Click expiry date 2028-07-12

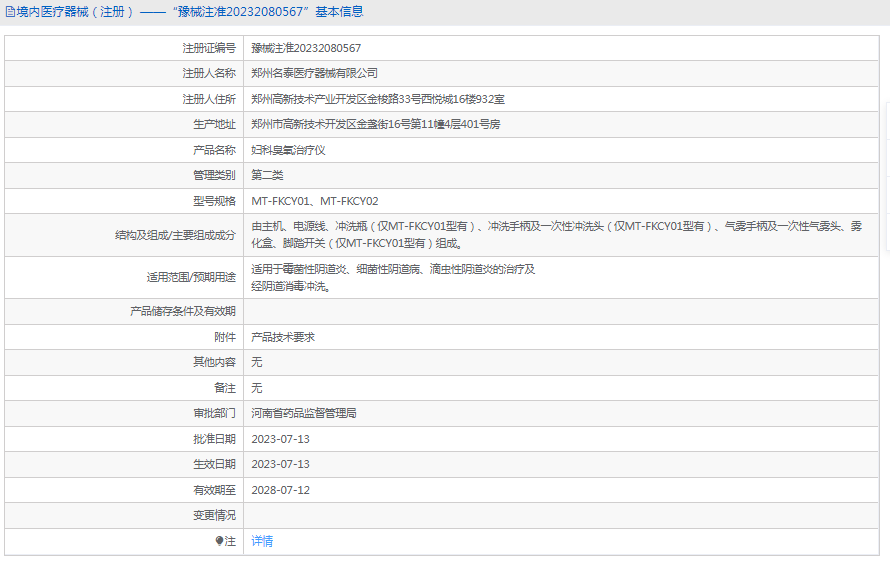pos(280,490)
